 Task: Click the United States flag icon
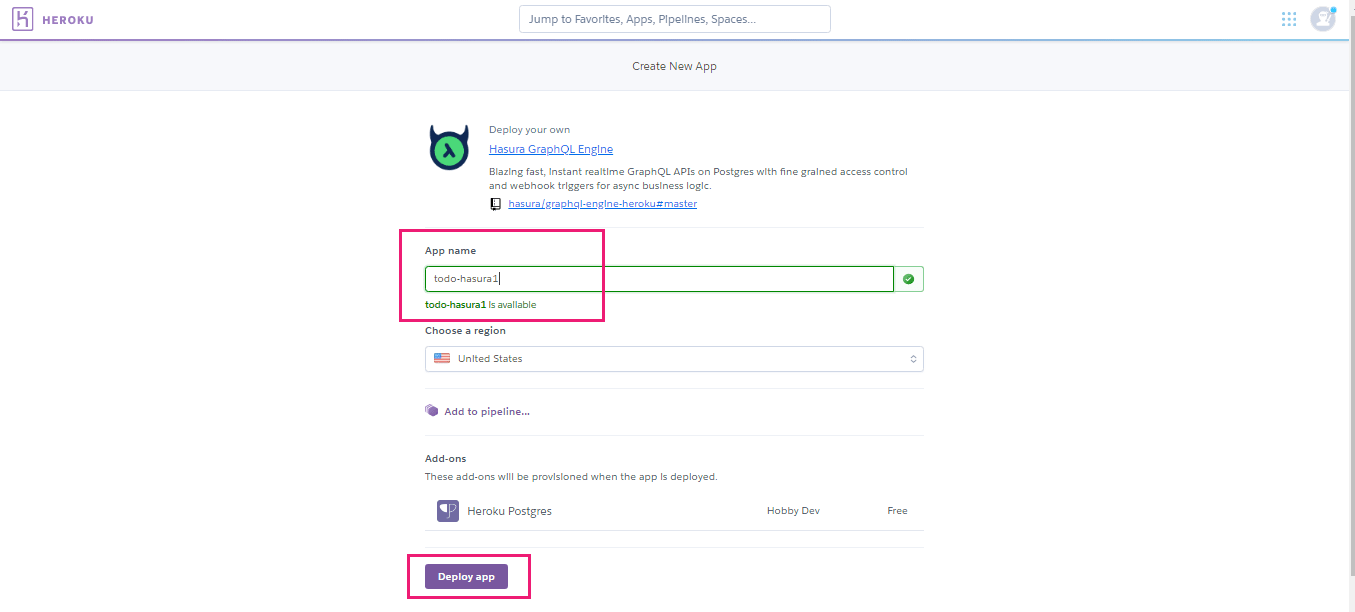[x=442, y=359]
